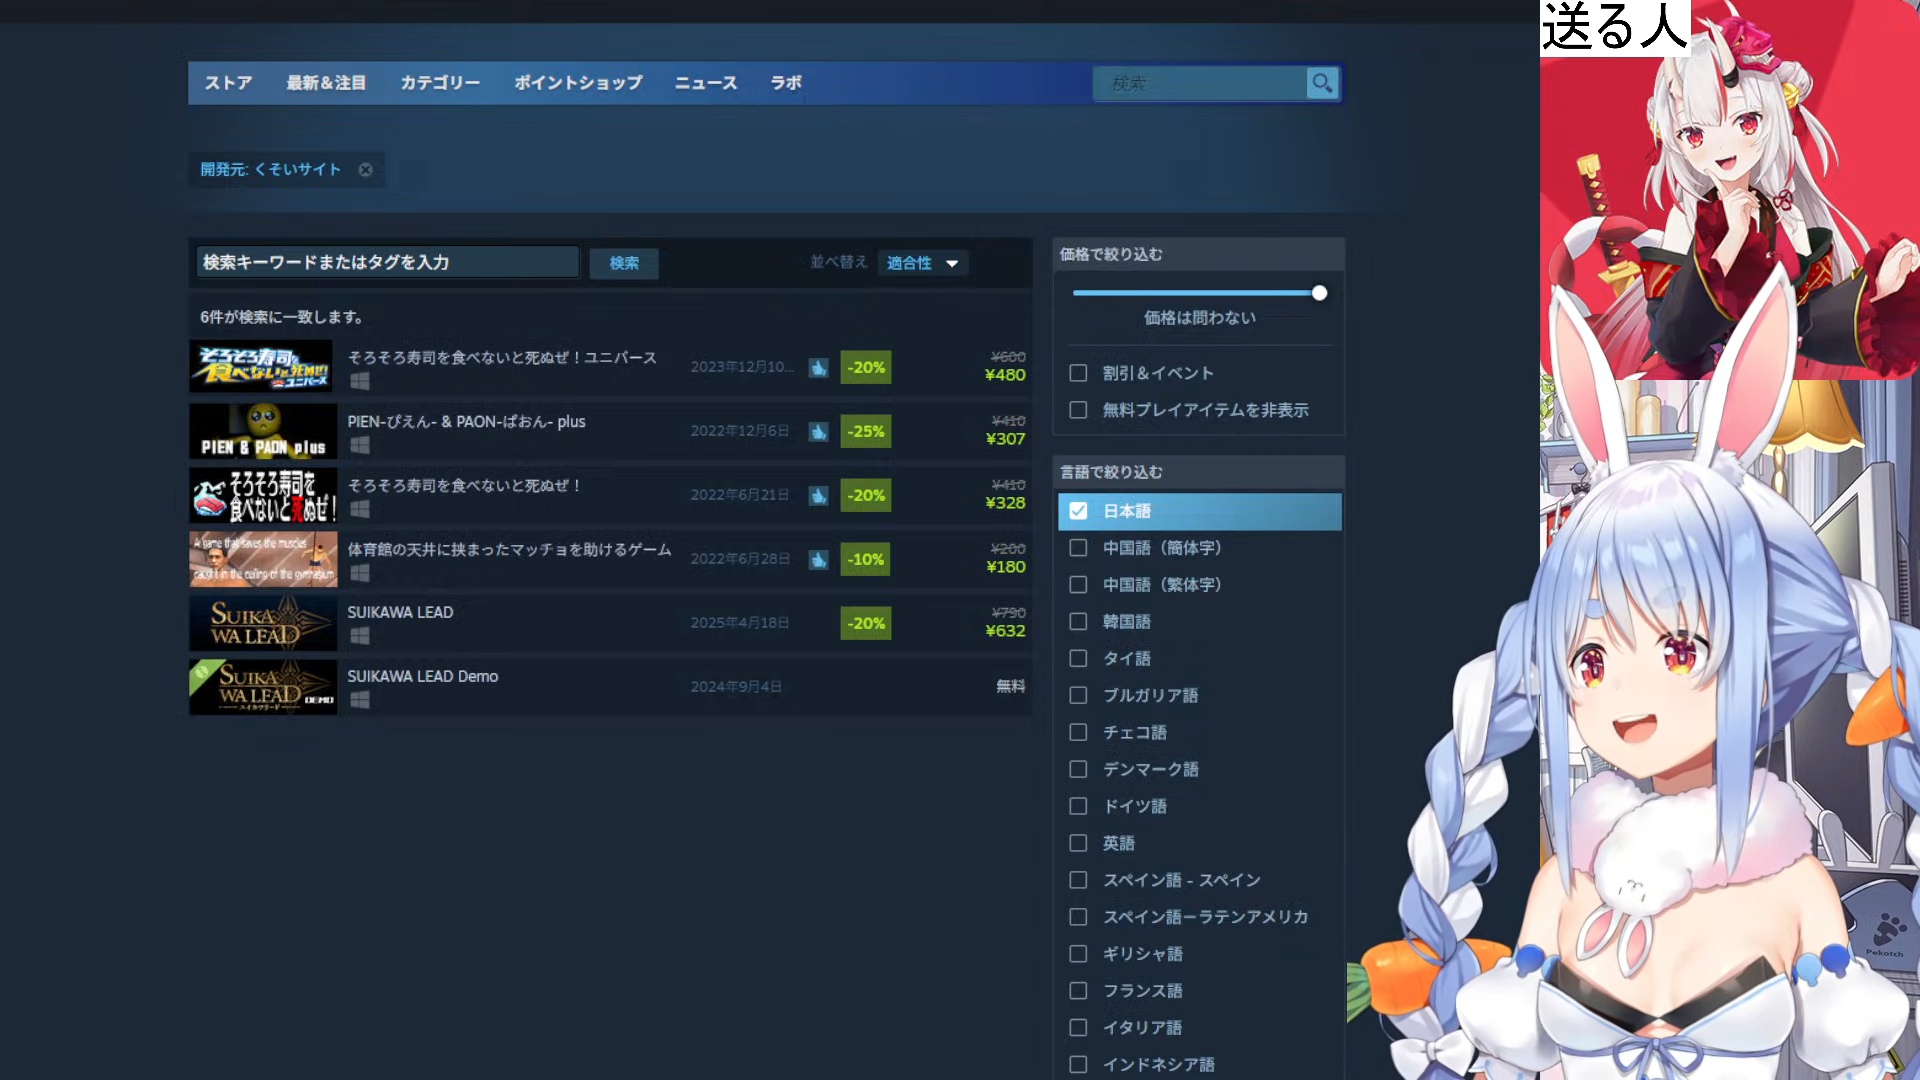The height and width of the screenshot is (1080, 1920).
Task: Click review thumbs-up icon for 体育館の天井 game
Action: (x=818, y=560)
